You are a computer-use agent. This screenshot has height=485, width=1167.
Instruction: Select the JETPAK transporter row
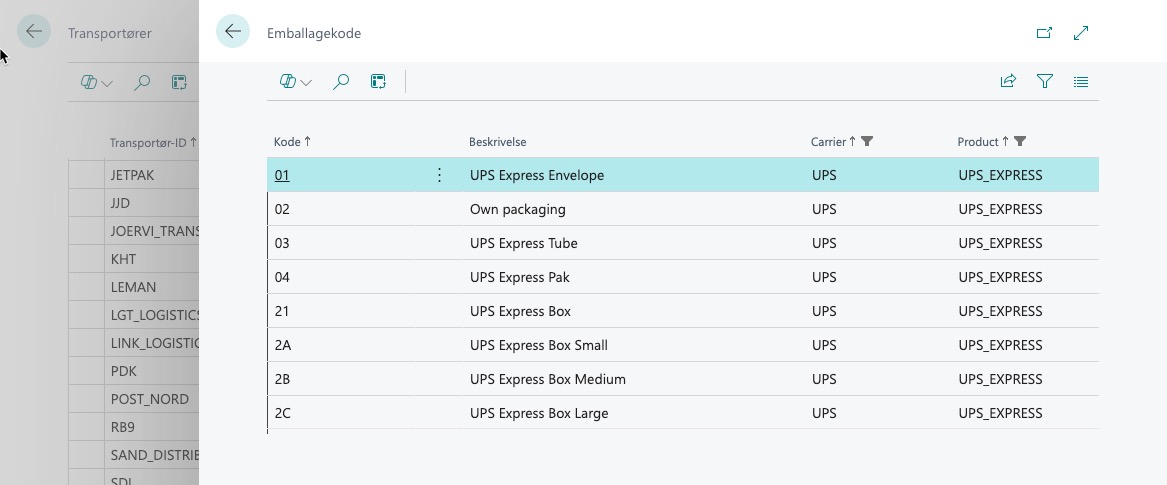[x=132, y=175]
